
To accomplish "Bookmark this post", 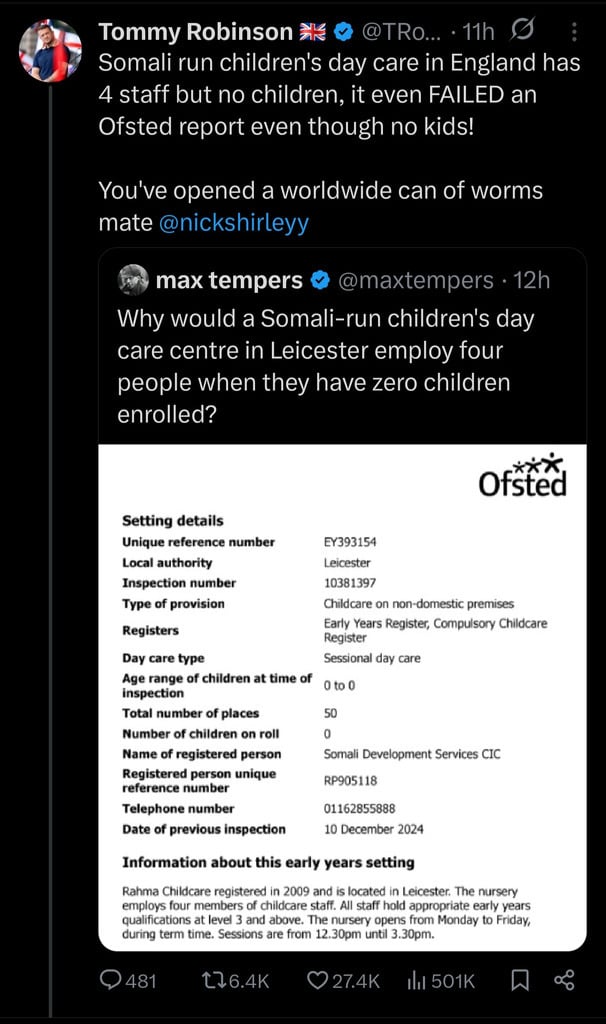I will pyautogui.click(x=520, y=980).
